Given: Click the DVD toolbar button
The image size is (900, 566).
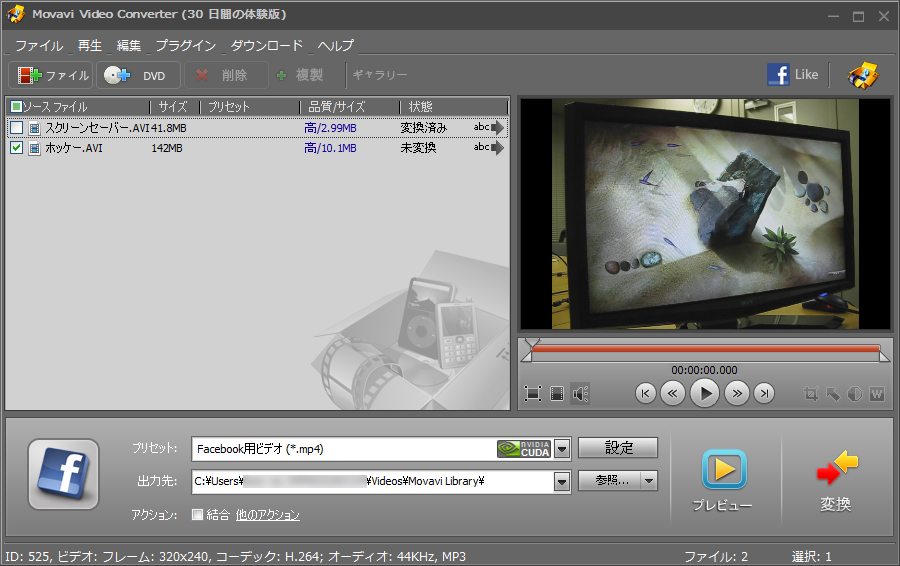Looking at the screenshot, I should point(138,75).
